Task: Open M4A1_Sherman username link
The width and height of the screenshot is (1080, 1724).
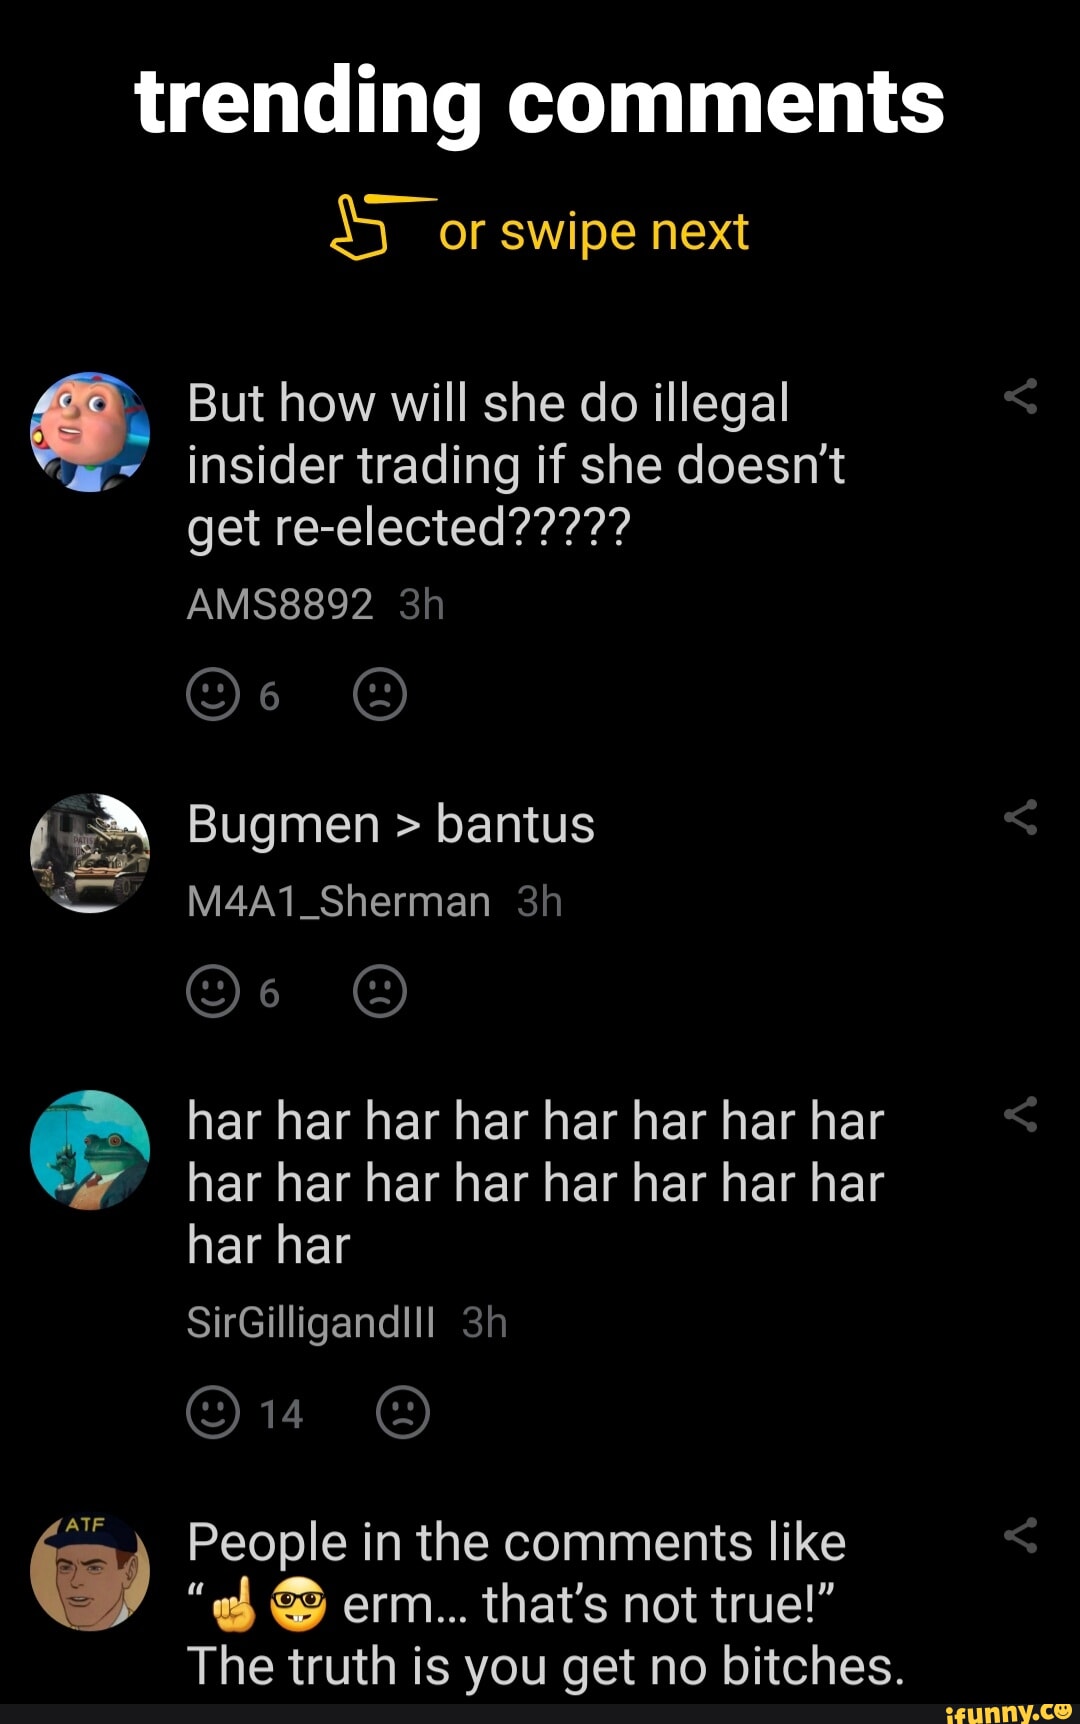Action: [338, 902]
